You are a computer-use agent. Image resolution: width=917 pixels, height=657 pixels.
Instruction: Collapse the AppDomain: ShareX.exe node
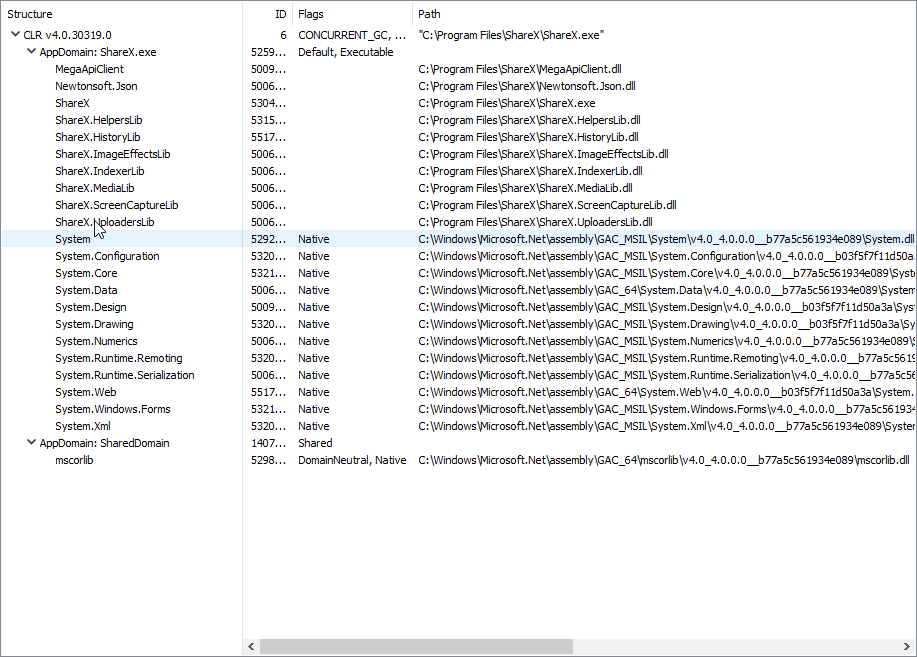(x=31, y=51)
